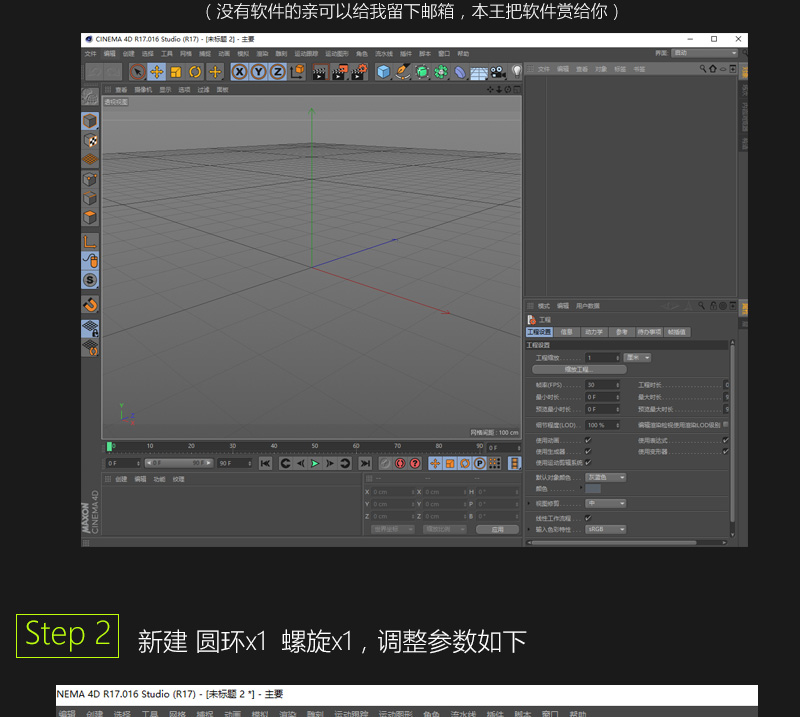This screenshot has height=717, width=800.
Task: Select the Move tool in top toolbar
Action: click(157, 72)
